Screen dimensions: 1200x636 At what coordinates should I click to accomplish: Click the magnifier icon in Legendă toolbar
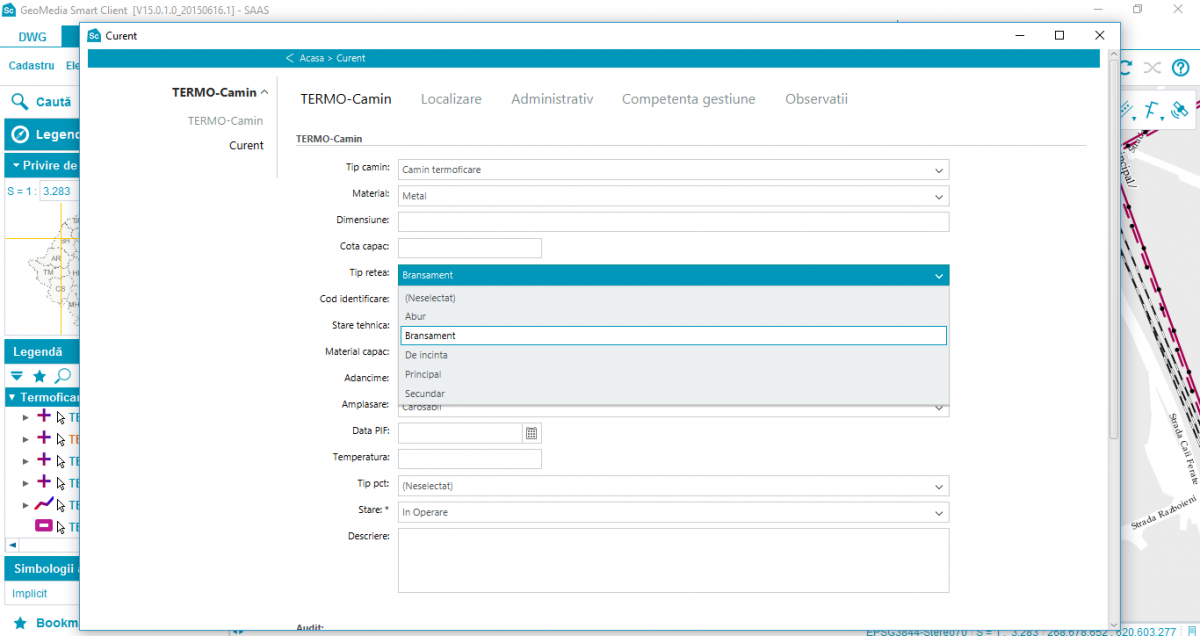[62, 376]
